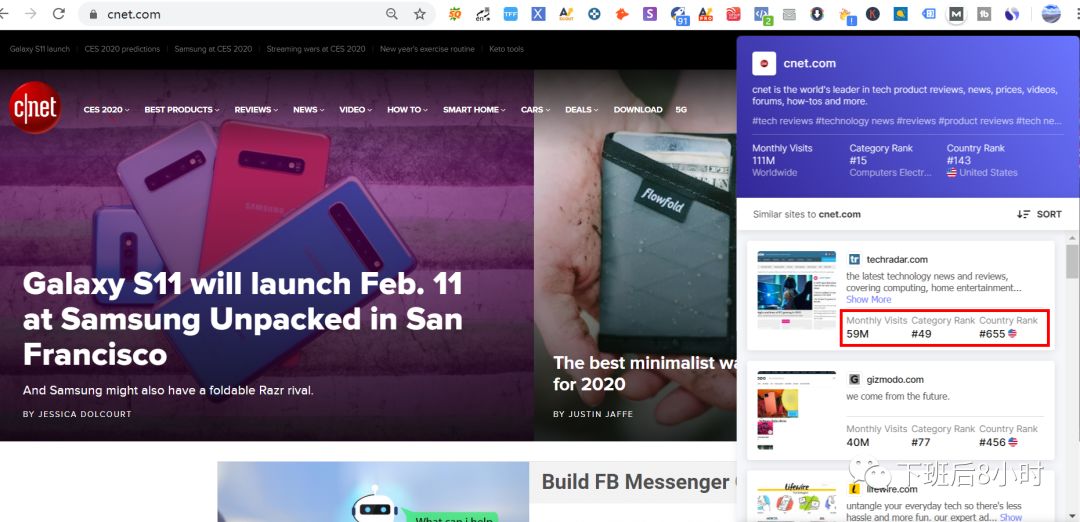The width and height of the screenshot is (1080, 522).
Task: Open the Download nav item
Action: (x=638, y=109)
